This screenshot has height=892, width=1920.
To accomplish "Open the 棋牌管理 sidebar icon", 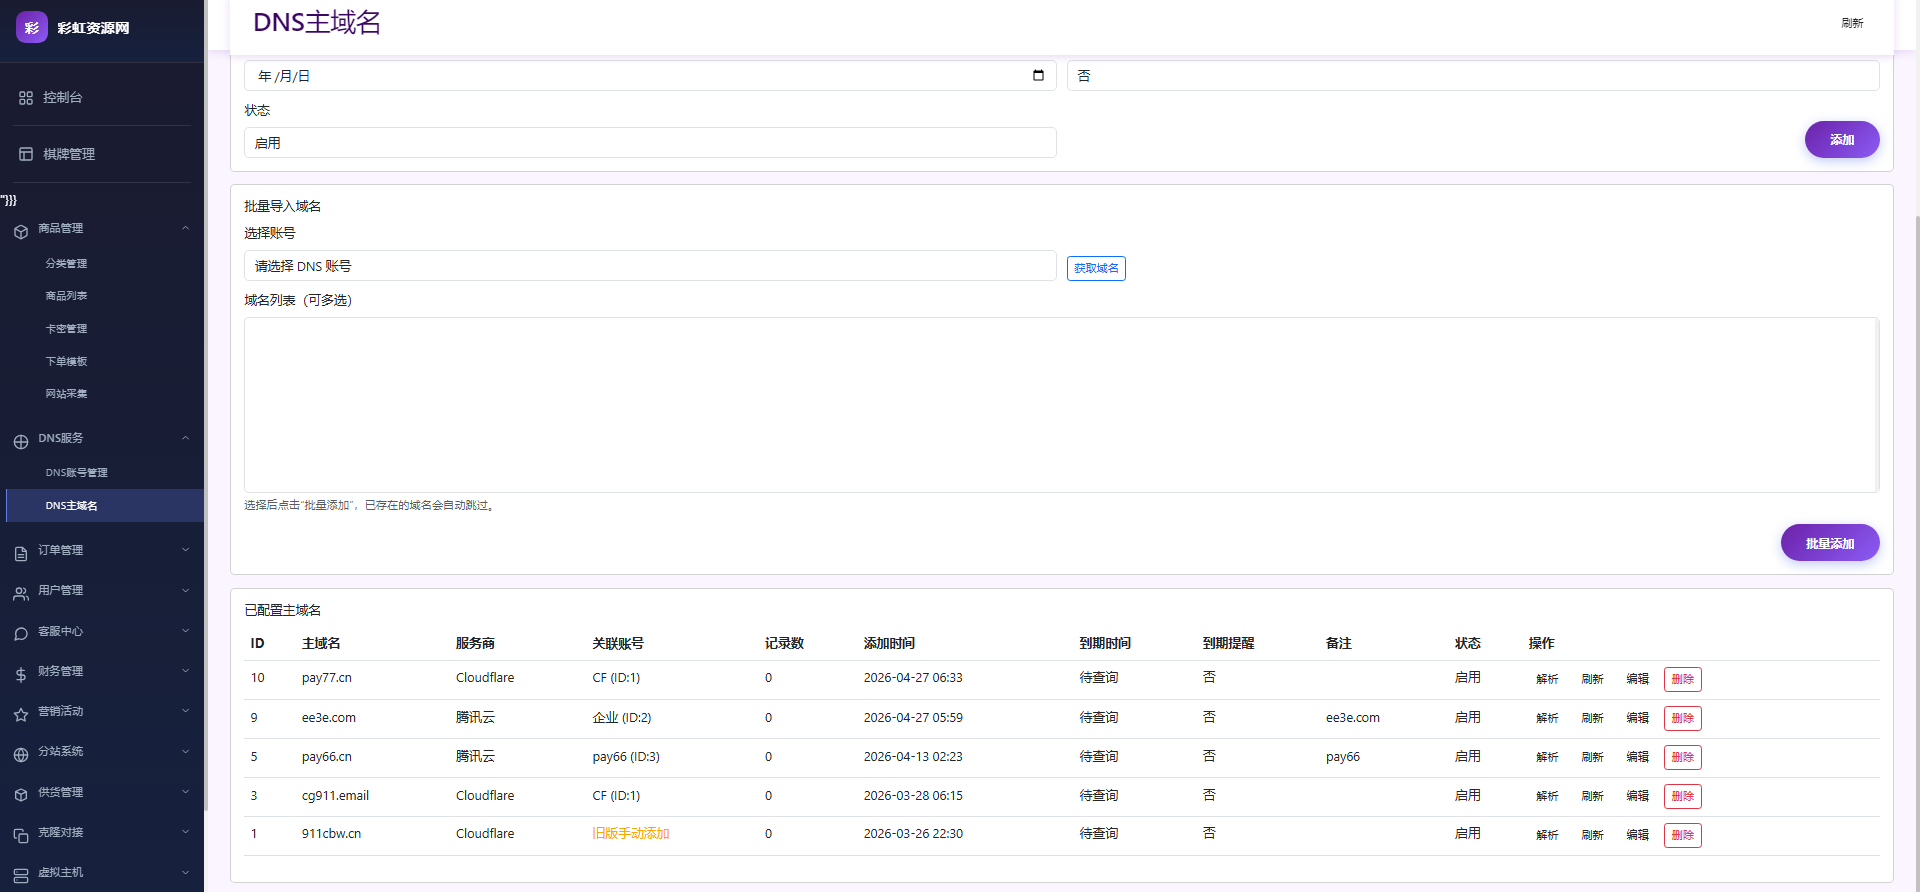I will [x=26, y=154].
